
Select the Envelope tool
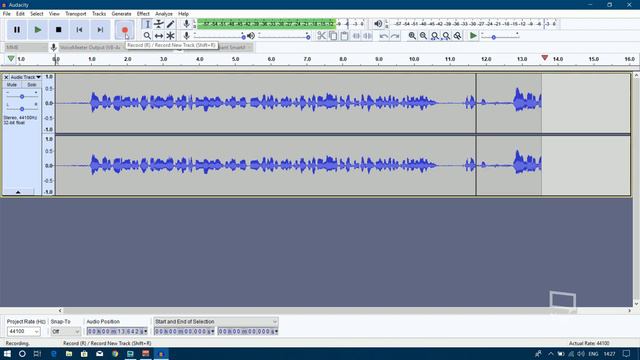[x=159, y=24]
